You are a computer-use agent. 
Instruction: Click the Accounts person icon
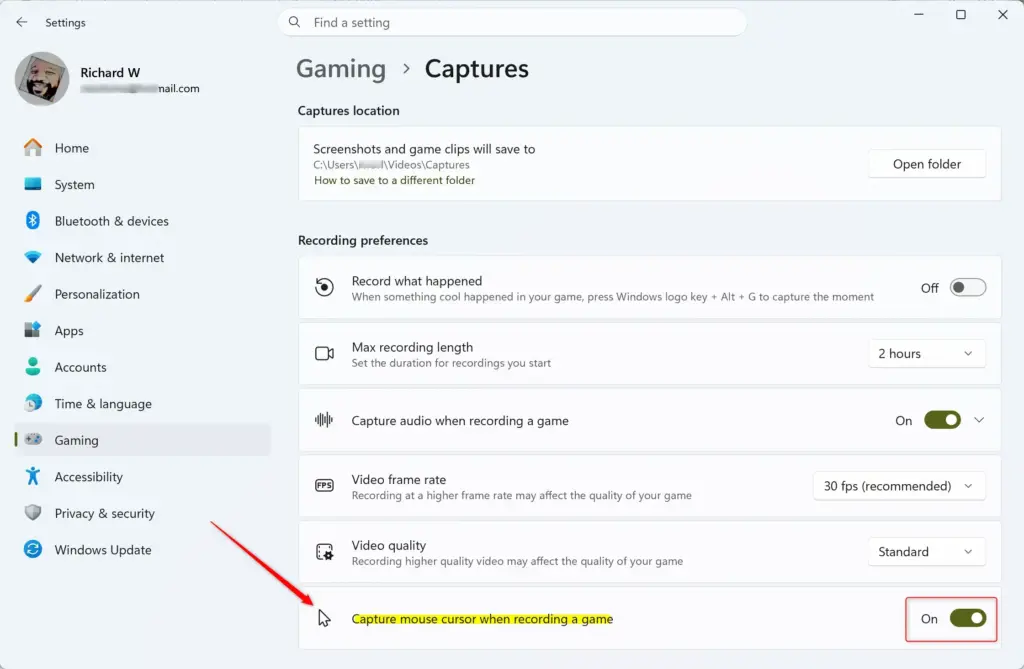33,367
